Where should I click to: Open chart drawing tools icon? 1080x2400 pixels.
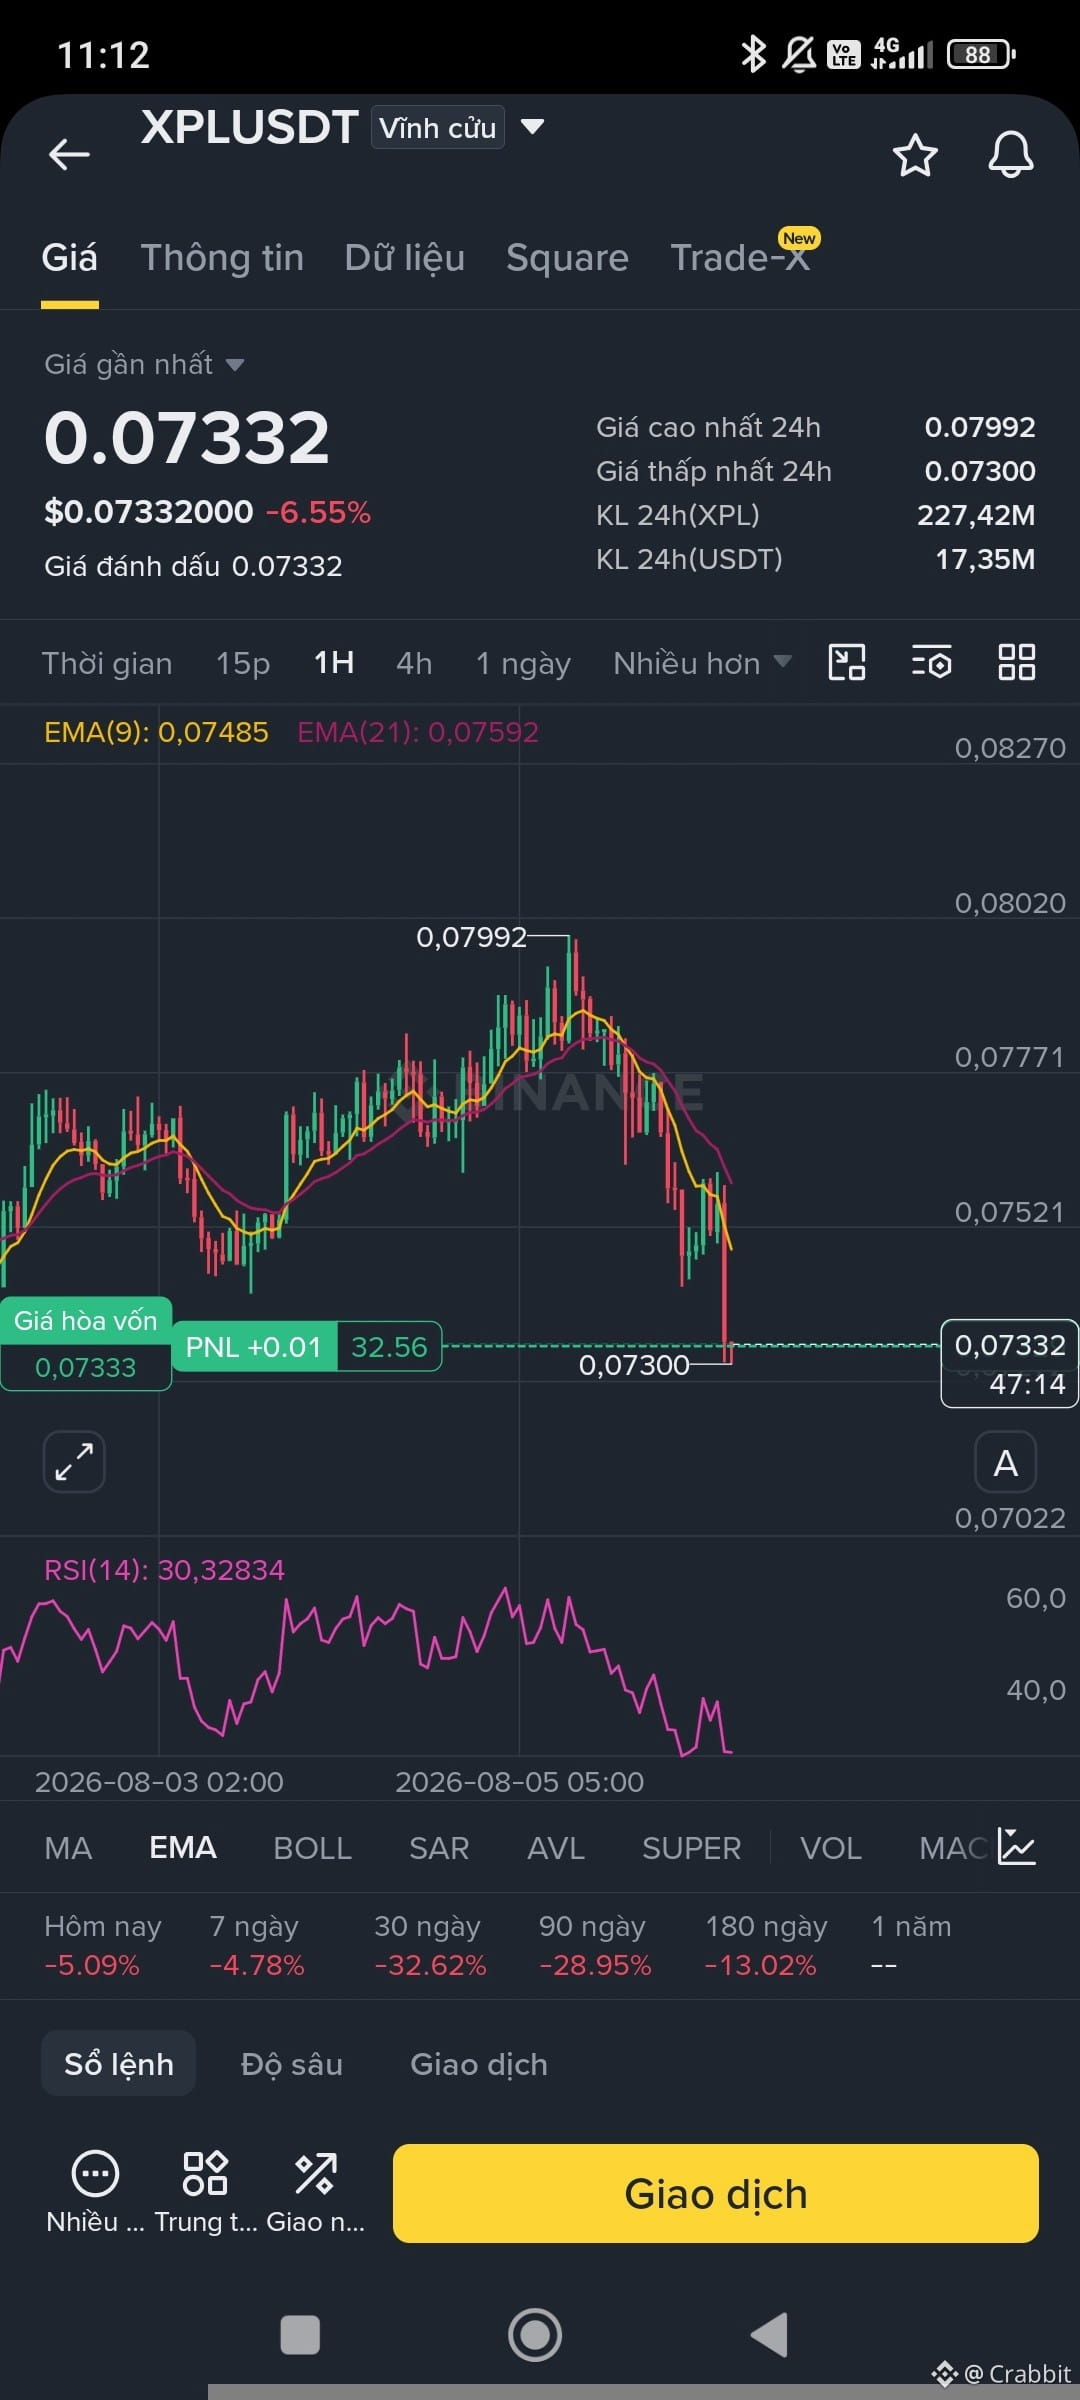(847, 662)
